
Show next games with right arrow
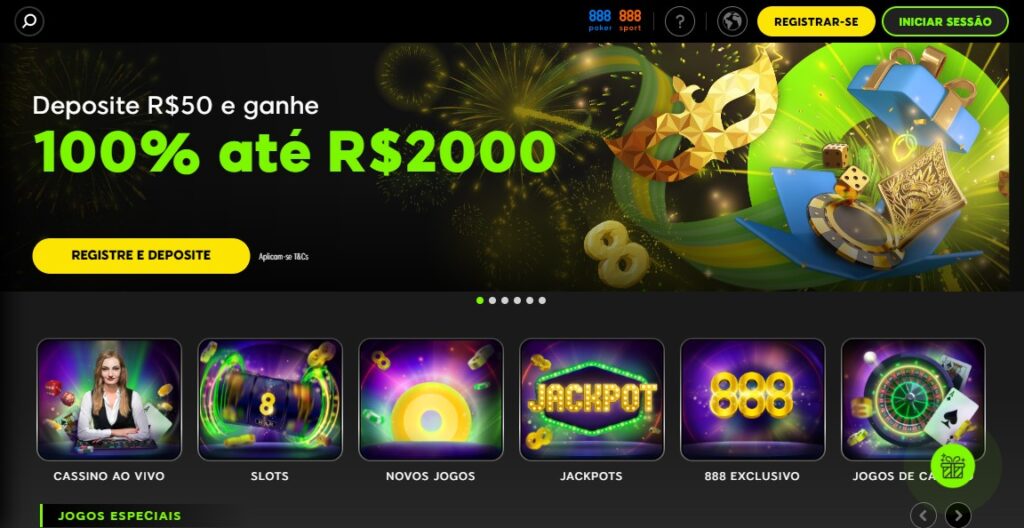click(x=958, y=515)
